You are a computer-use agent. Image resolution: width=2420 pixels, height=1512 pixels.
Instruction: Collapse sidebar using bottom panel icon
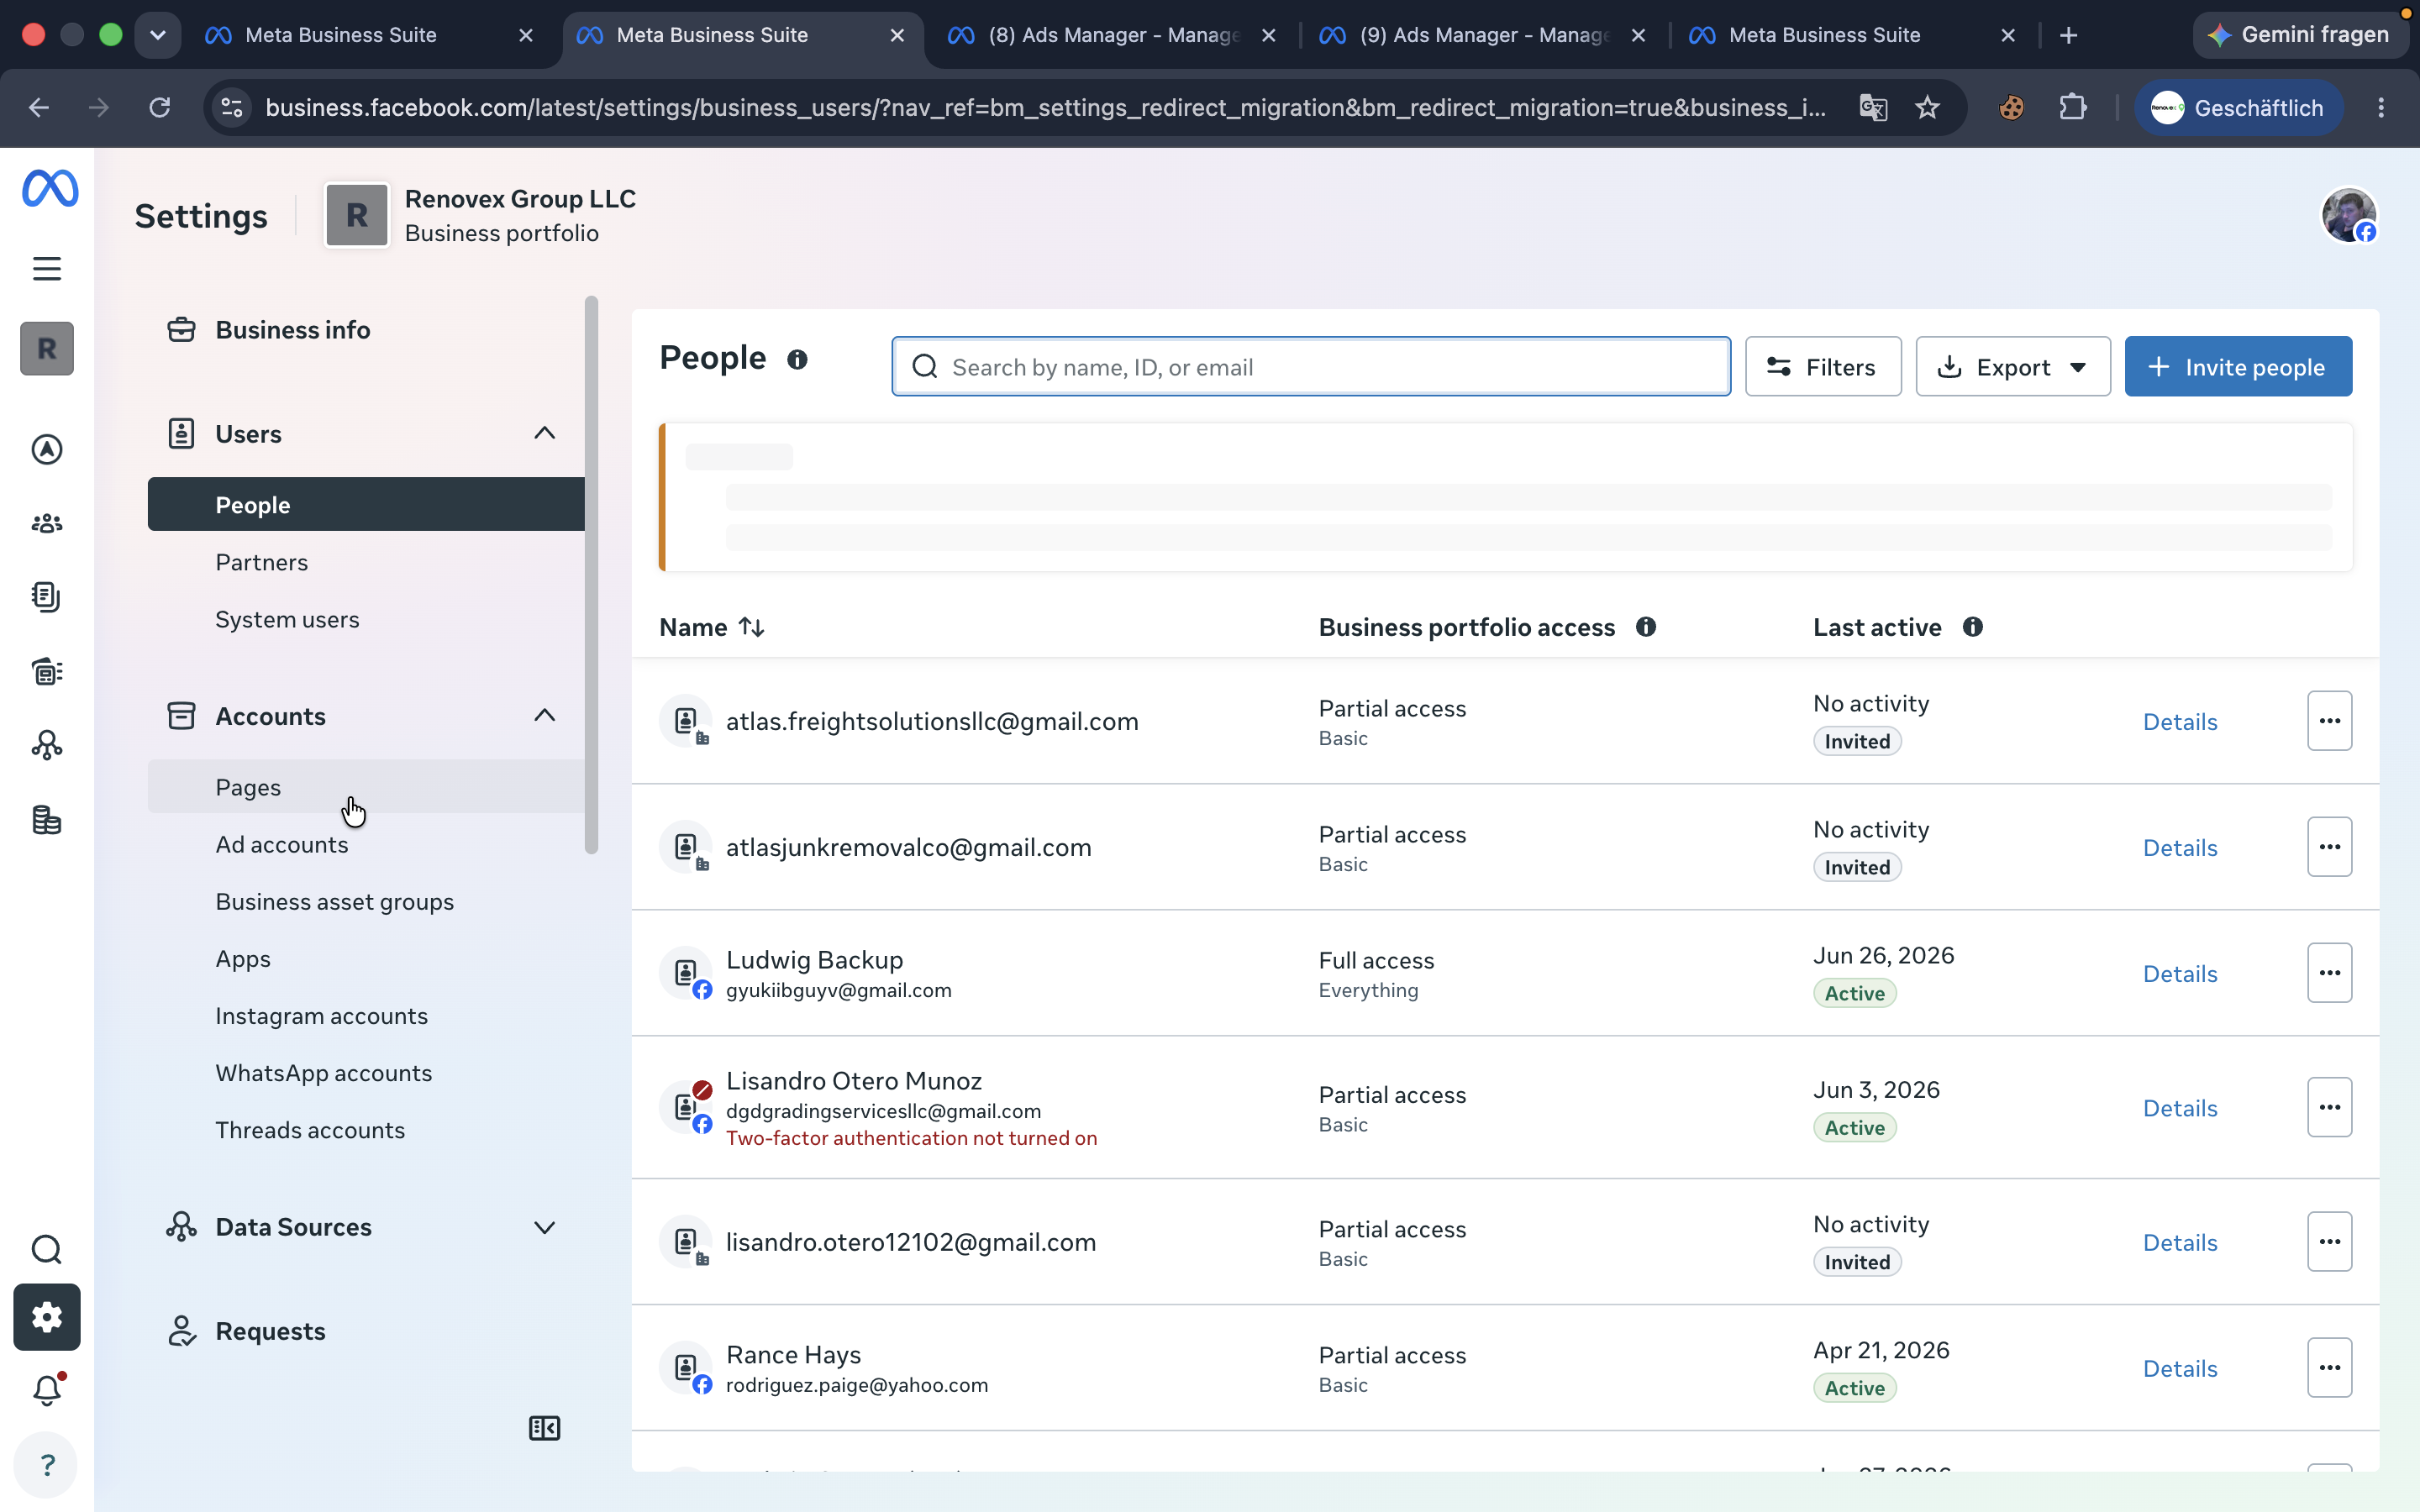(544, 1428)
